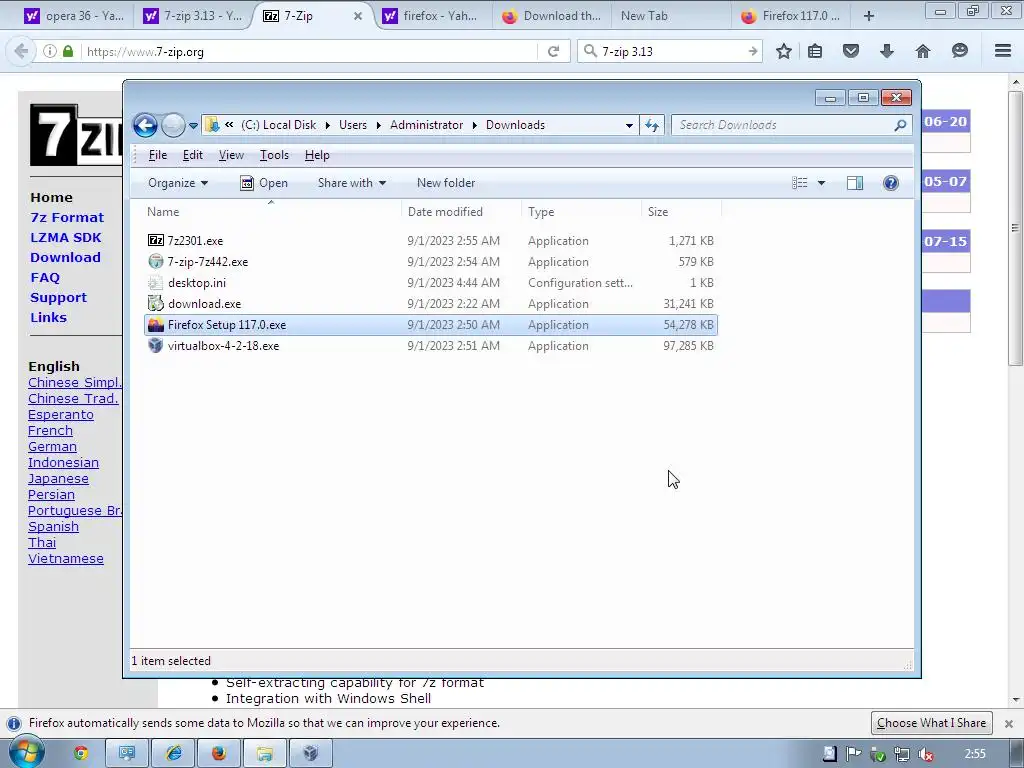1024x768 pixels.
Task: Click Users in the address breadcrumb
Action: pyautogui.click(x=353, y=125)
